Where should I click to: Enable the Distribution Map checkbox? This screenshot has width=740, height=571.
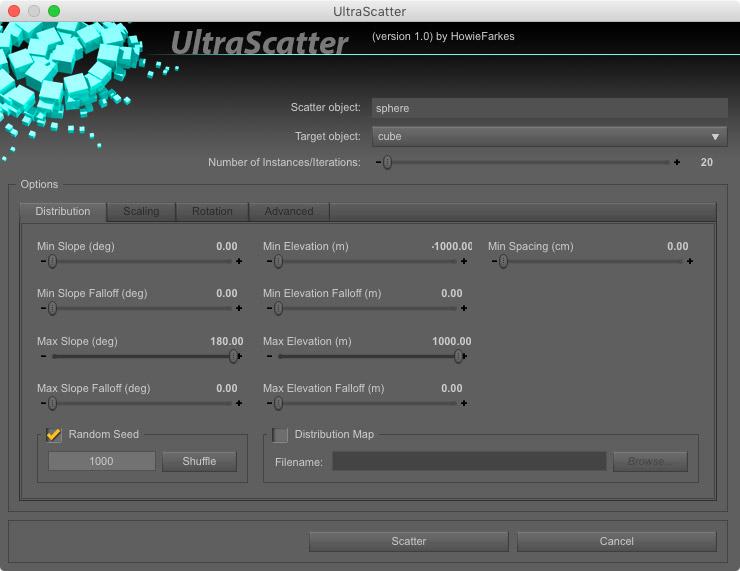(280, 435)
